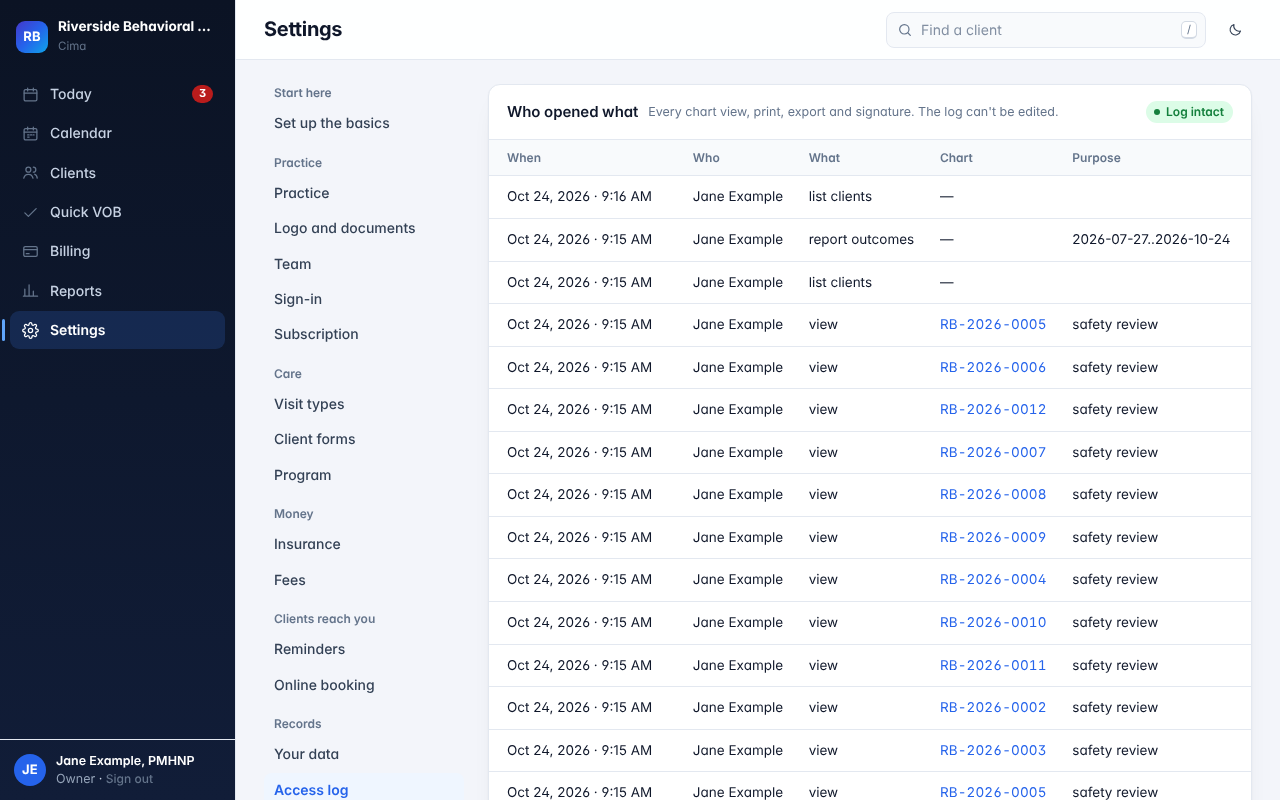
Task: Click the Log intact status badge
Action: pos(1189,112)
